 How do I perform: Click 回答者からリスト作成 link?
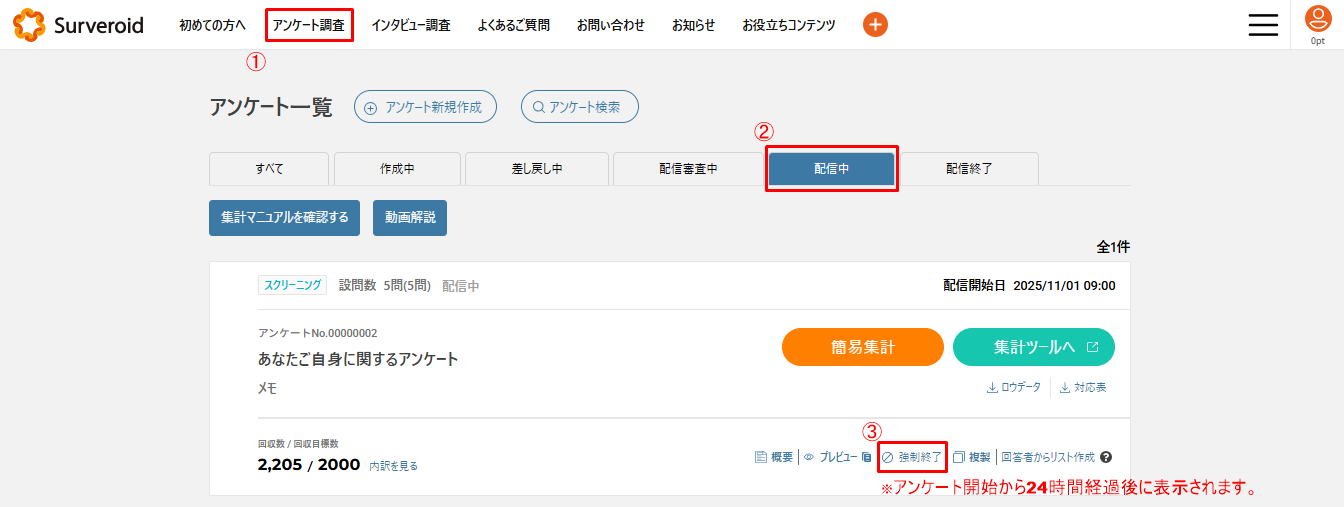point(1047,457)
